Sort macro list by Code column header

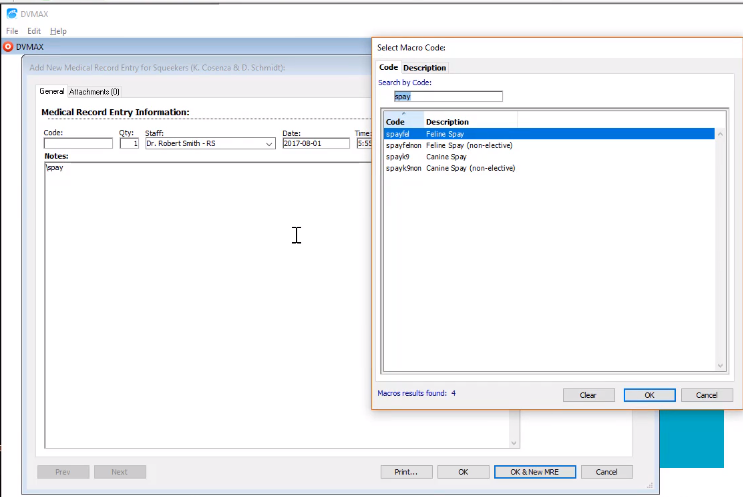(404, 122)
